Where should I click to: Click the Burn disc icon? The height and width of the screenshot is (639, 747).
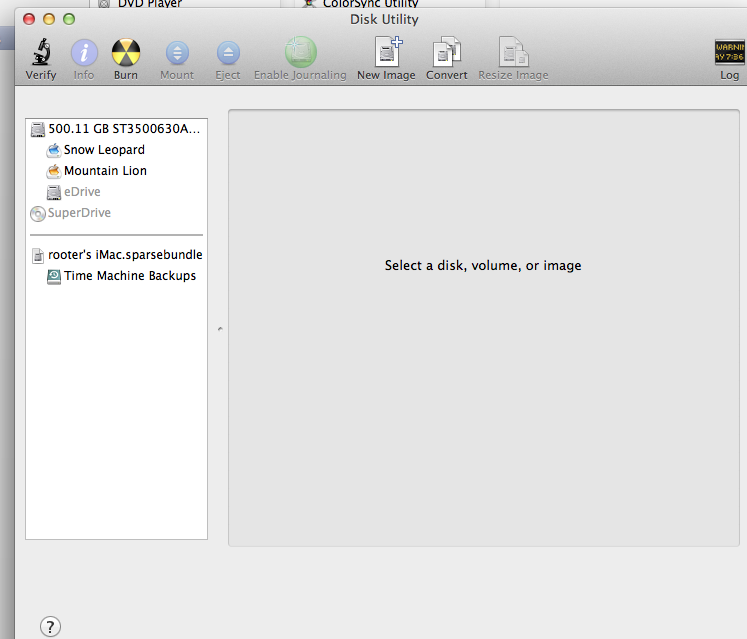click(126, 52)
